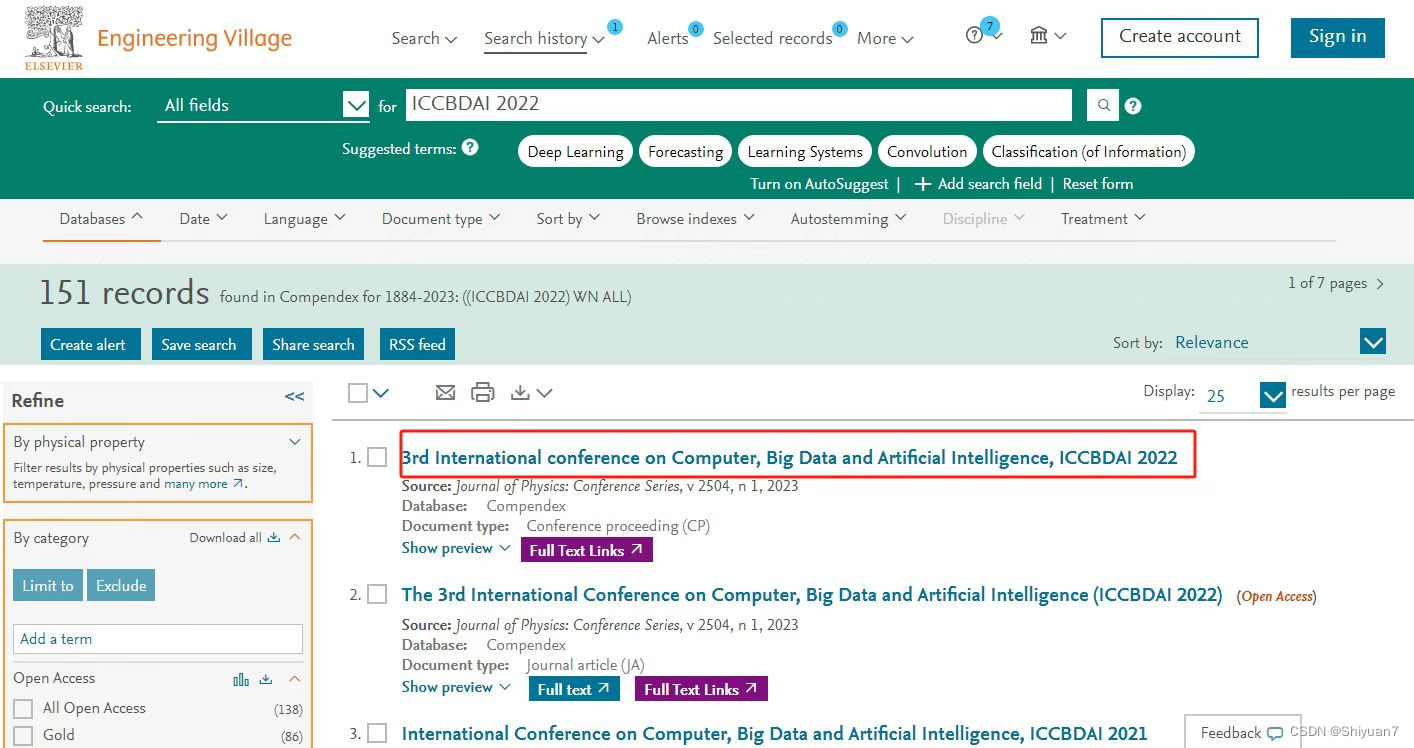1414x748 pixels.
Task: Open More menu in header
Action: [x=885, y=38]
